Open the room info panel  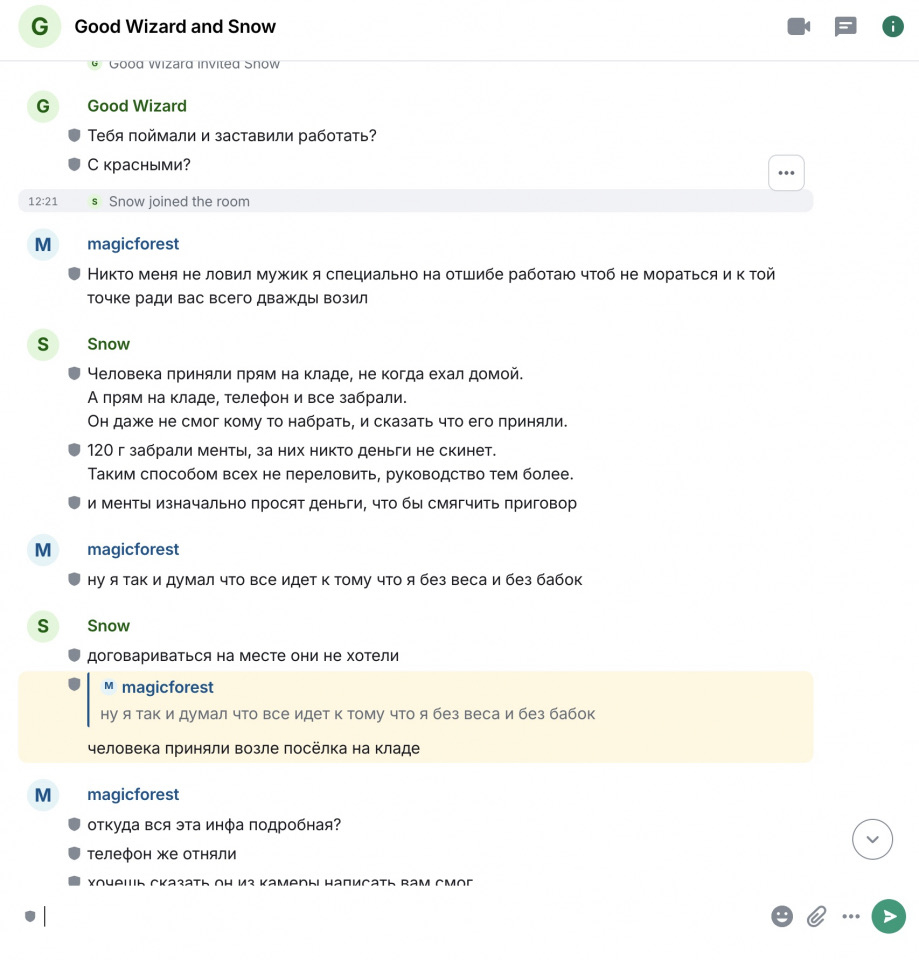point(893,27)
